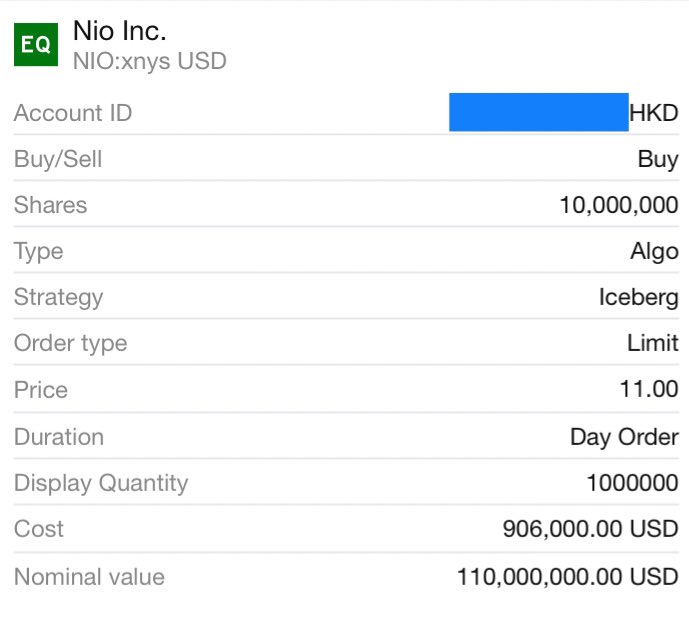This screenshot has width=689, height=619.
Task: Select the 1000000 display quantity value
Action: [633, 483]
